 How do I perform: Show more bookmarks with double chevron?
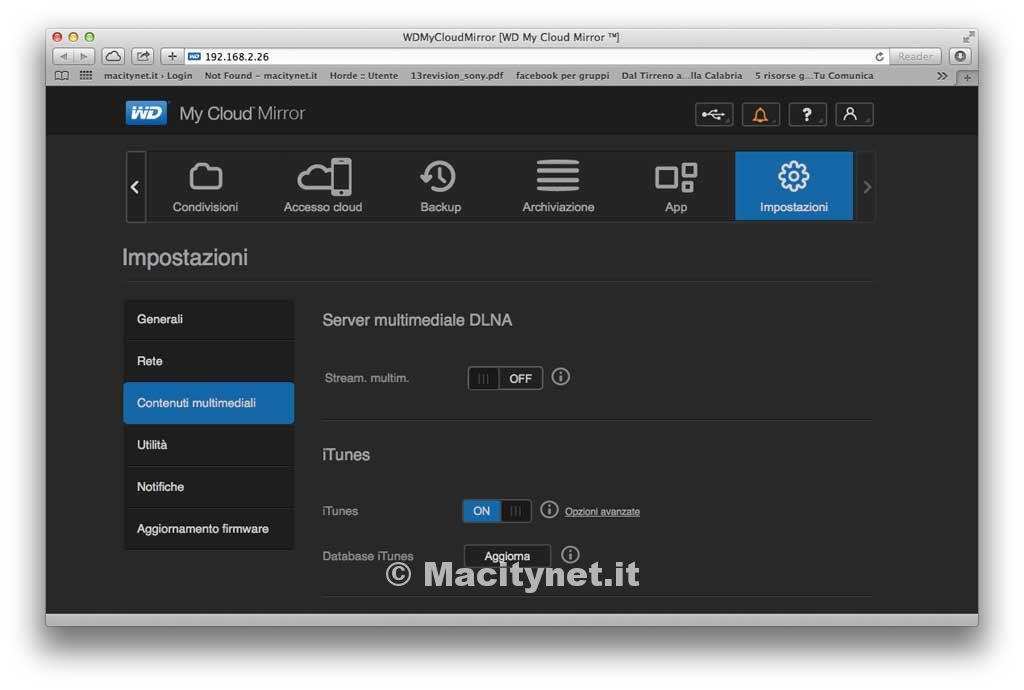(x=942, y=76)
